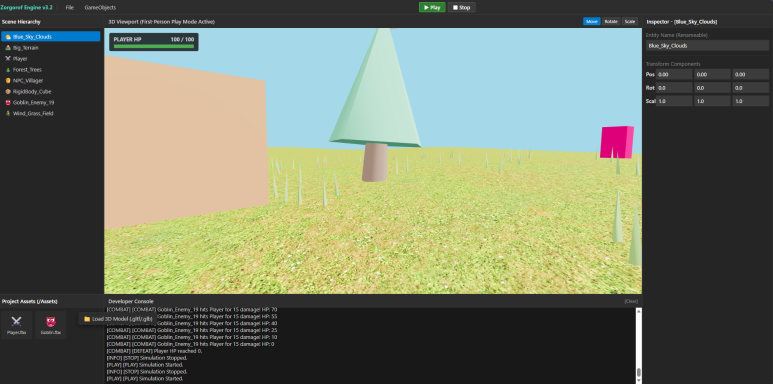Image resolution: width=773 pixels, height=384 pixels.
Task: Click the Rot Y value field
Action: [712, 88]
